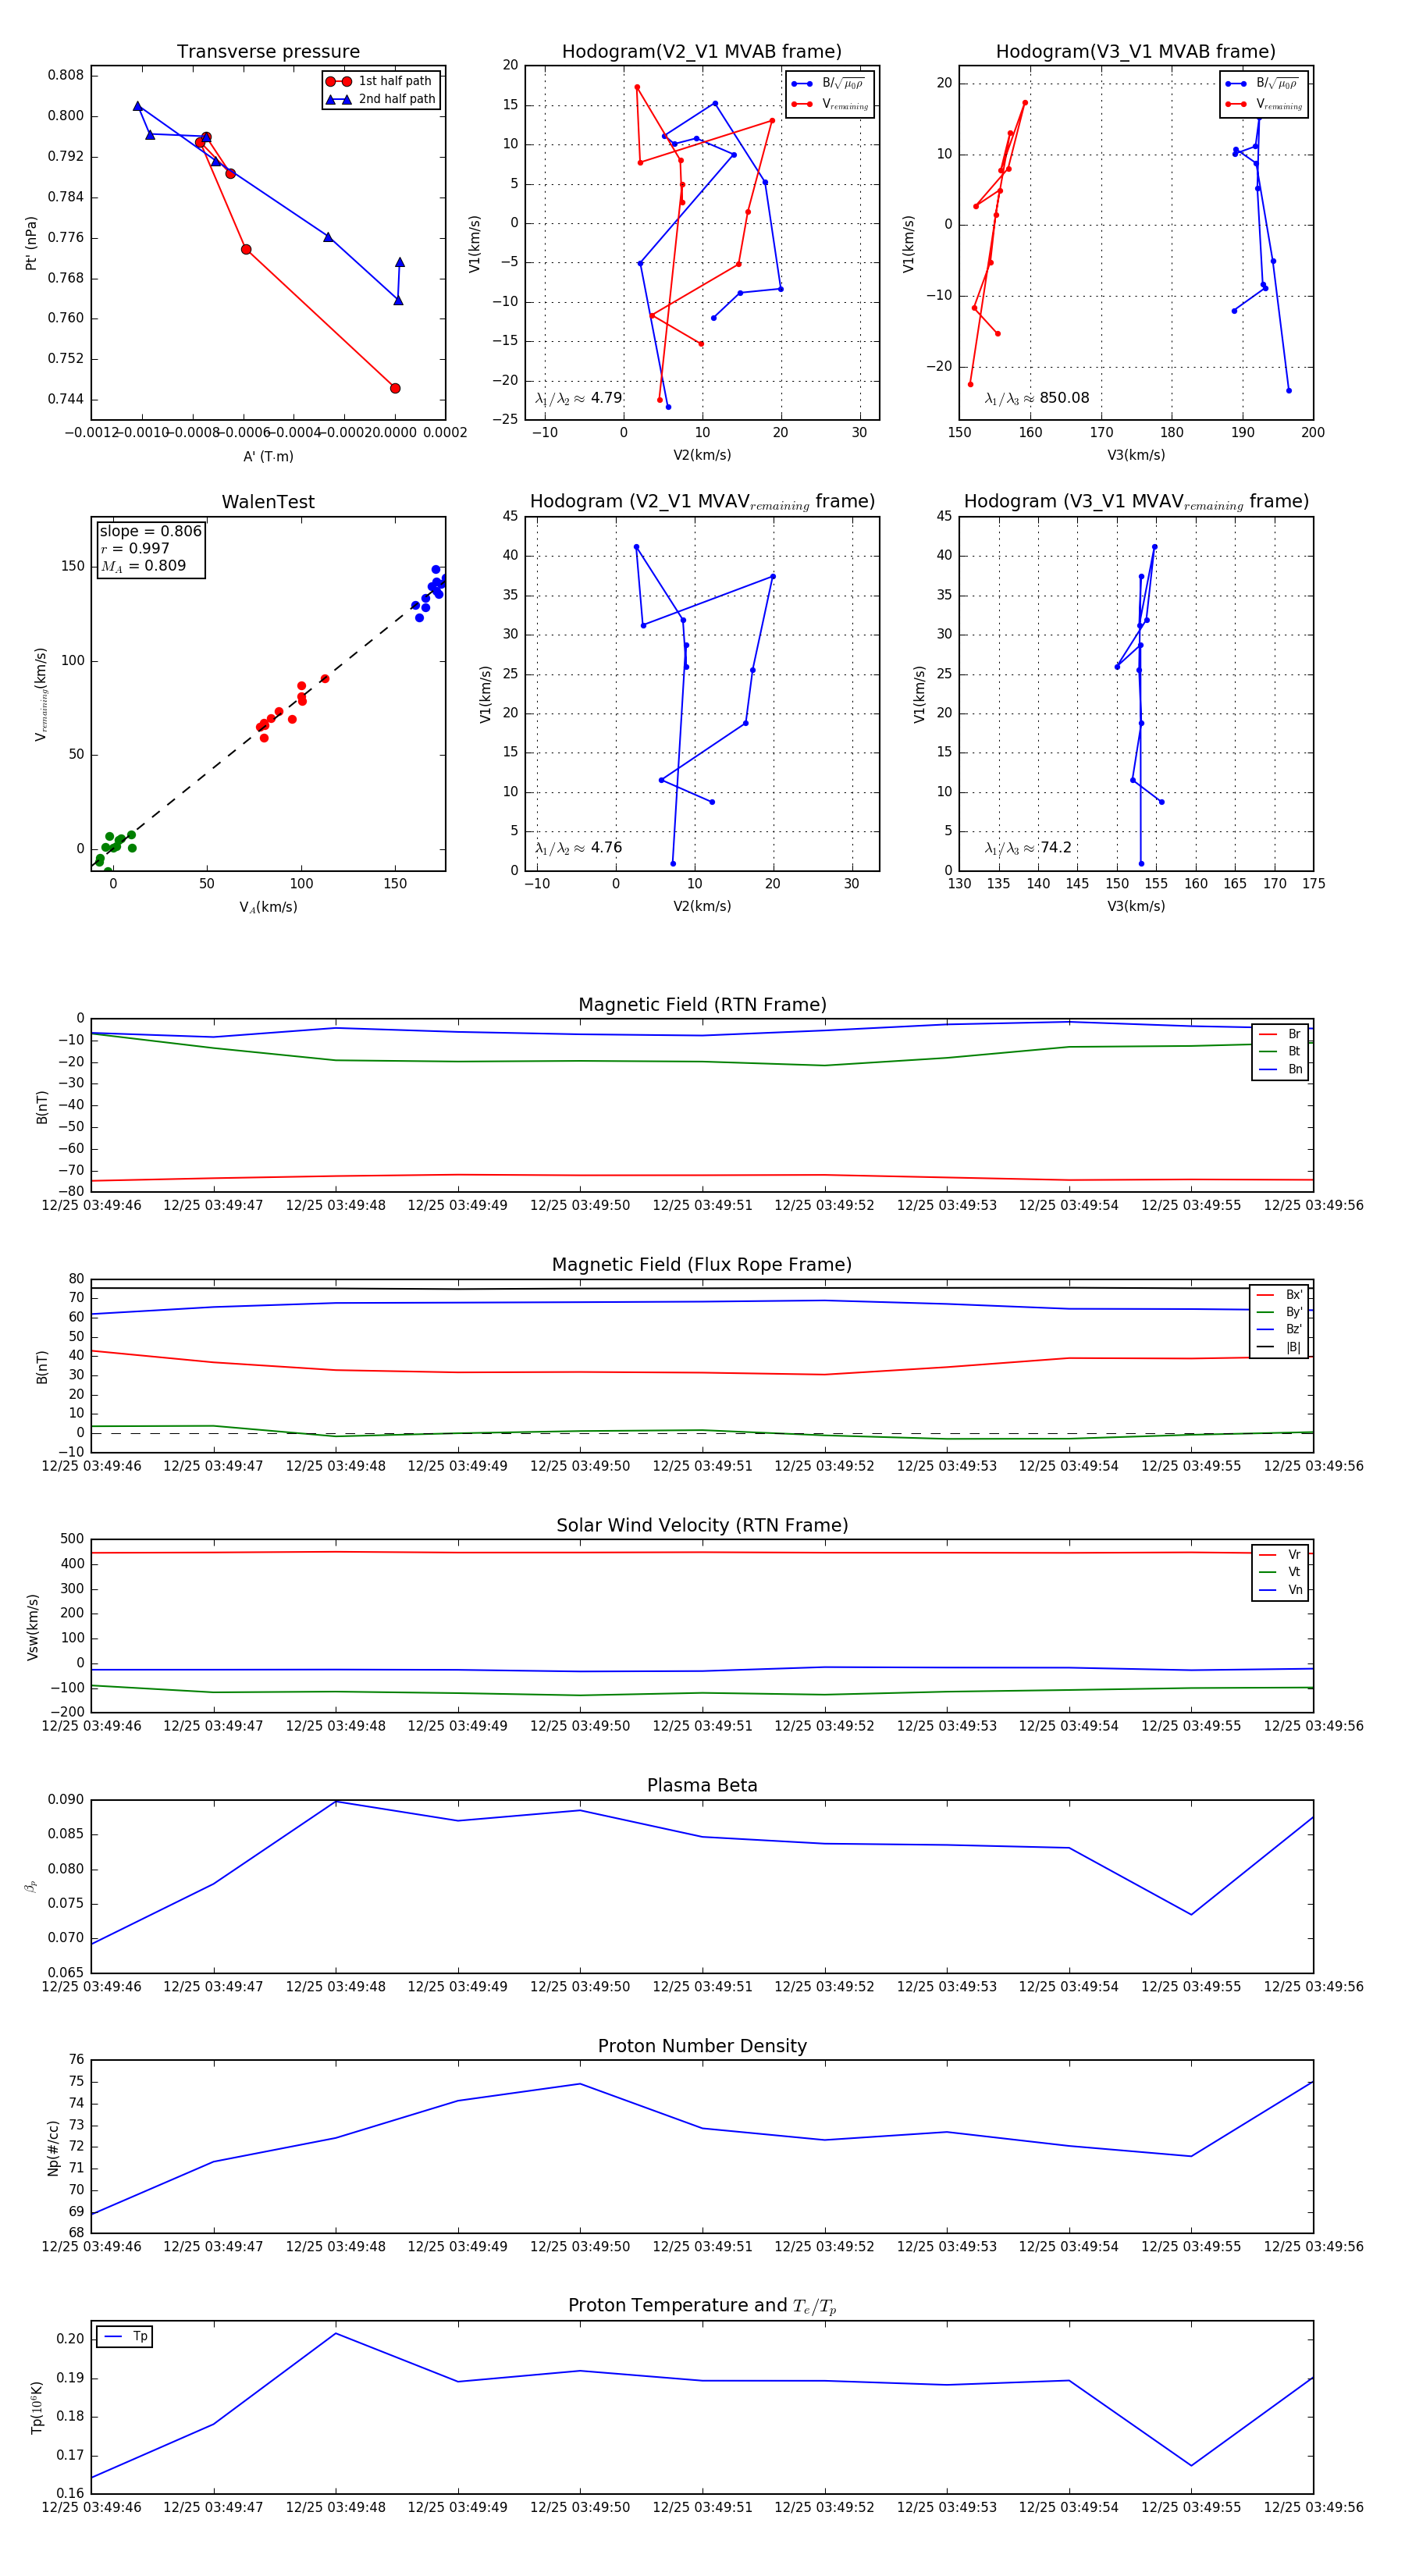Click the Plasma Beta curve minimum at 03:49:55
This screenshot has height=2576, width=1405.
1191,1915
